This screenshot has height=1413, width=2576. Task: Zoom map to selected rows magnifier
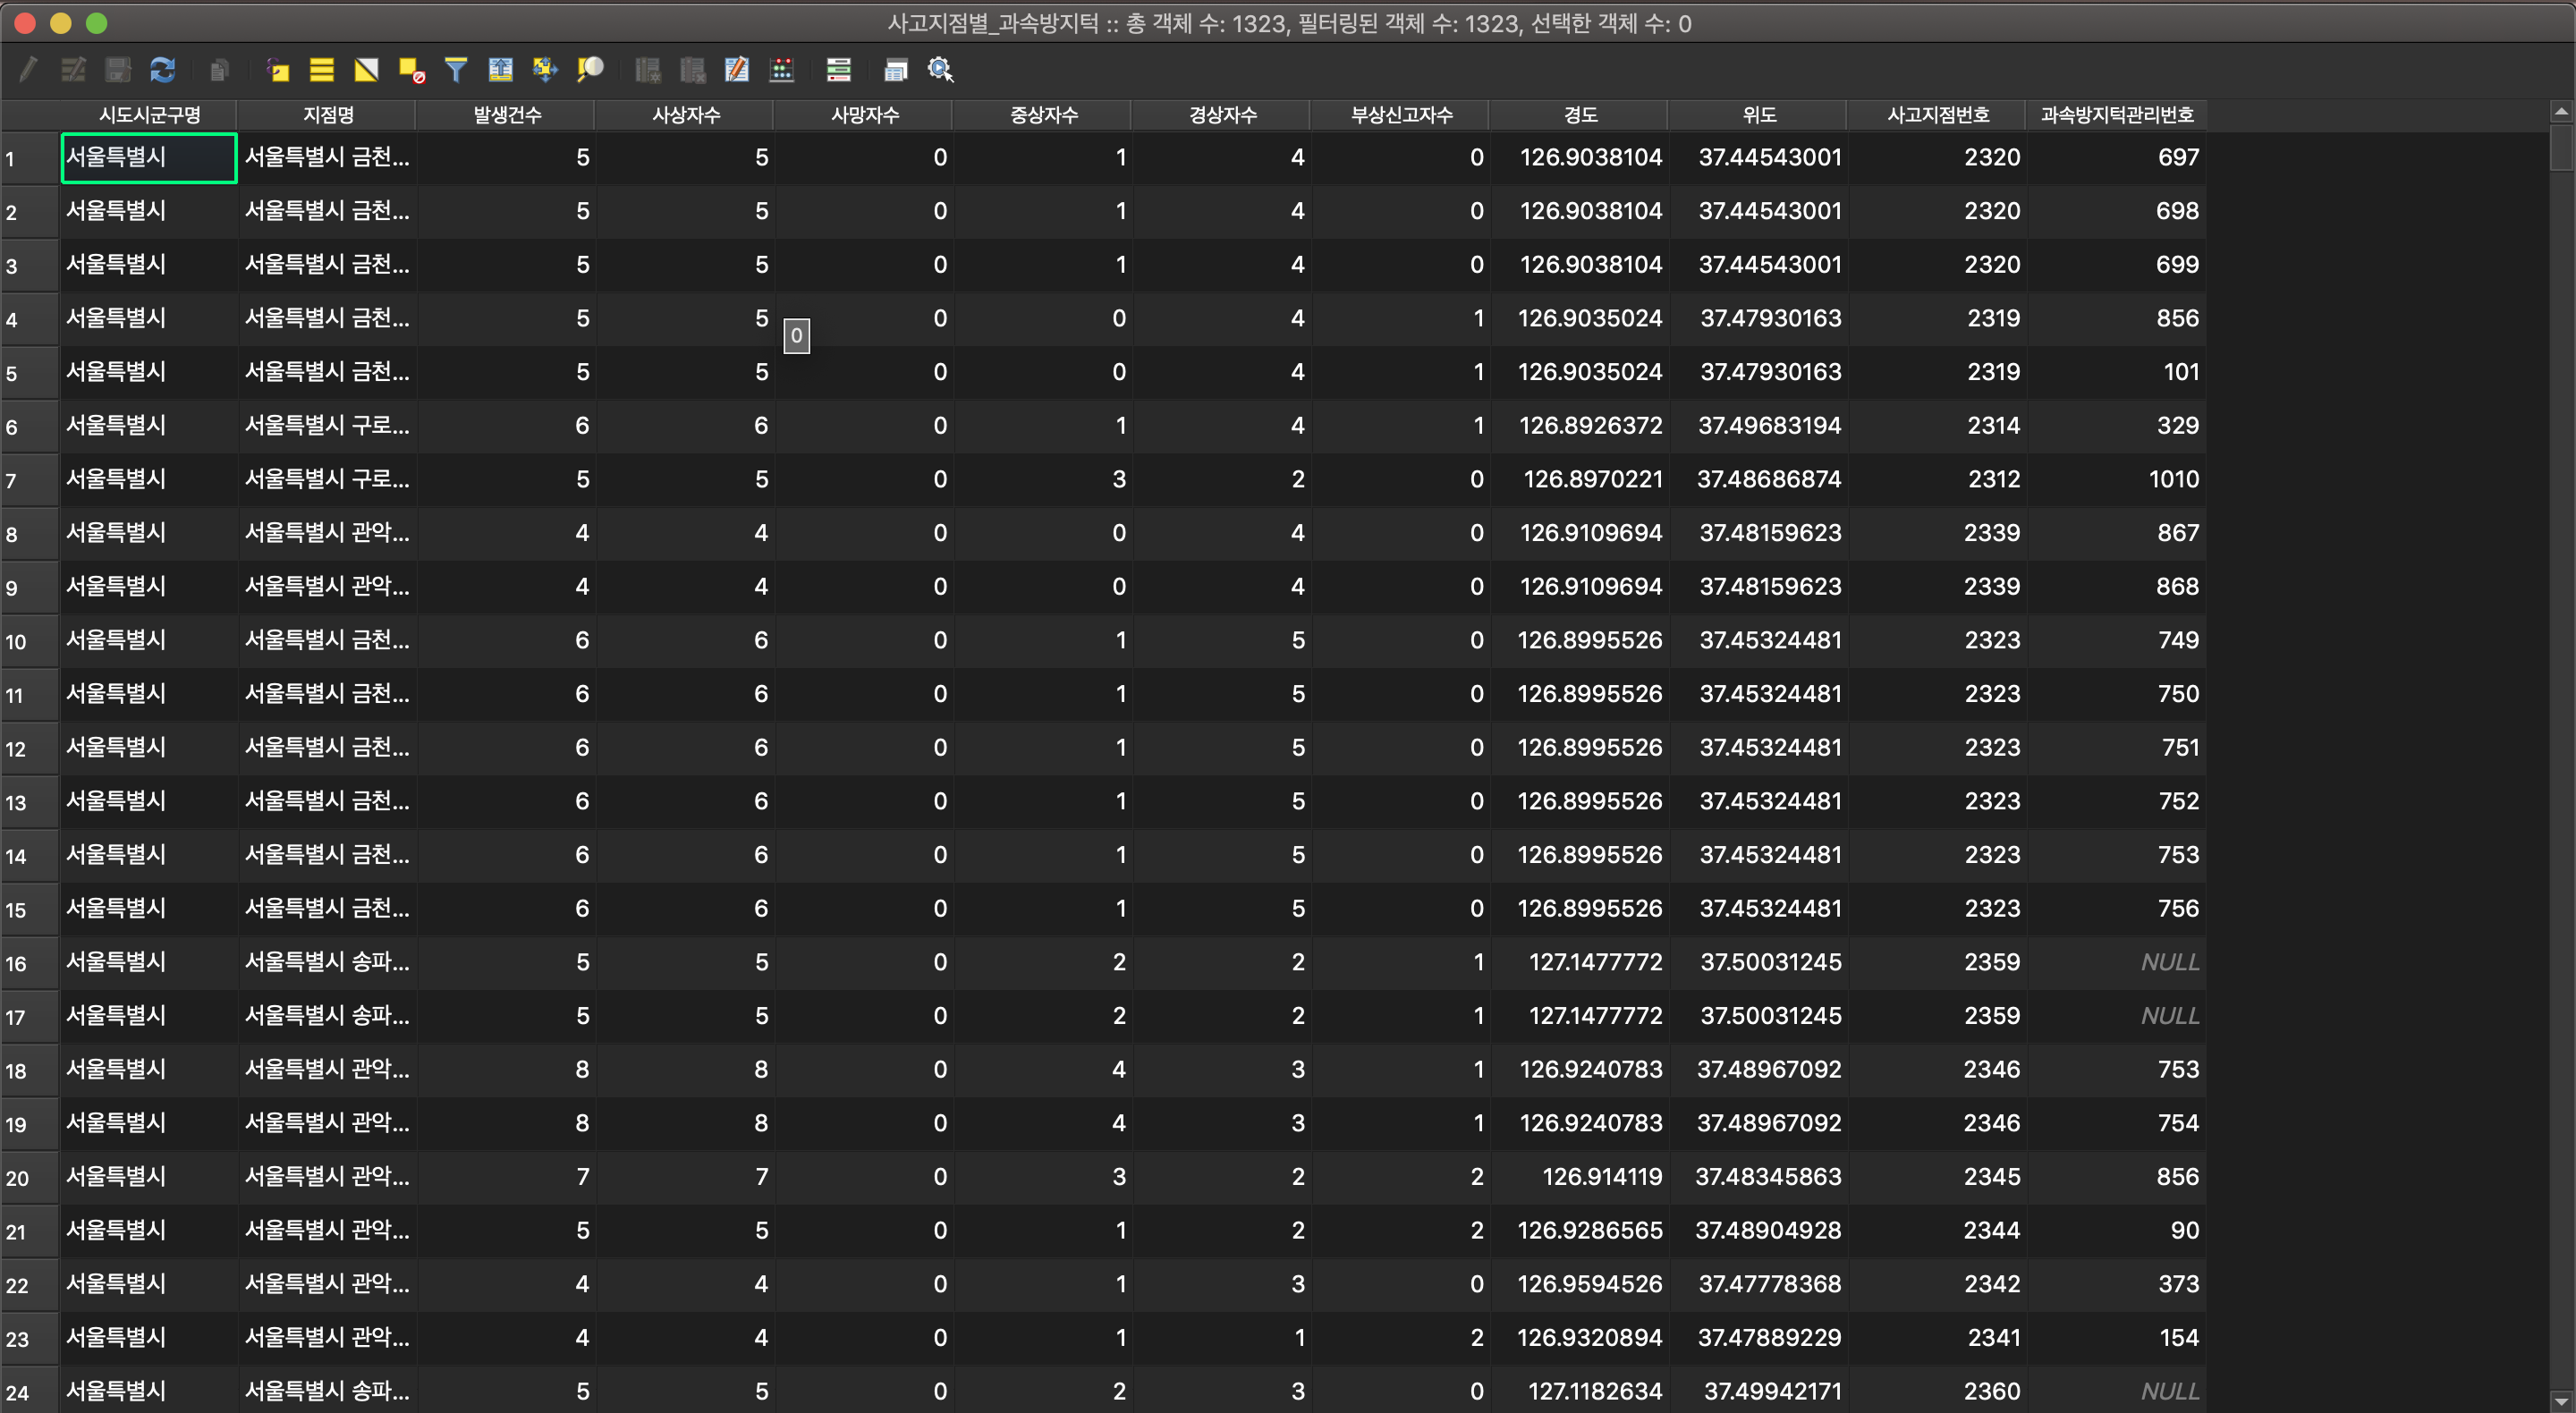pos(590,70)
